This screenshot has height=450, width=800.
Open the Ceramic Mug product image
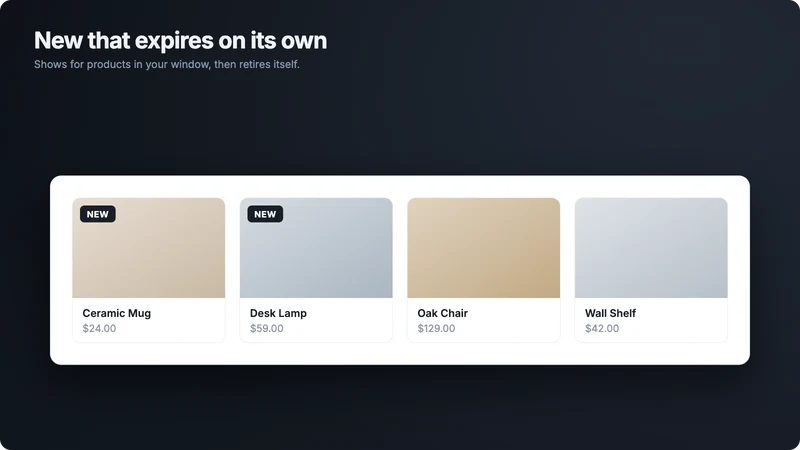click(148, 248)
